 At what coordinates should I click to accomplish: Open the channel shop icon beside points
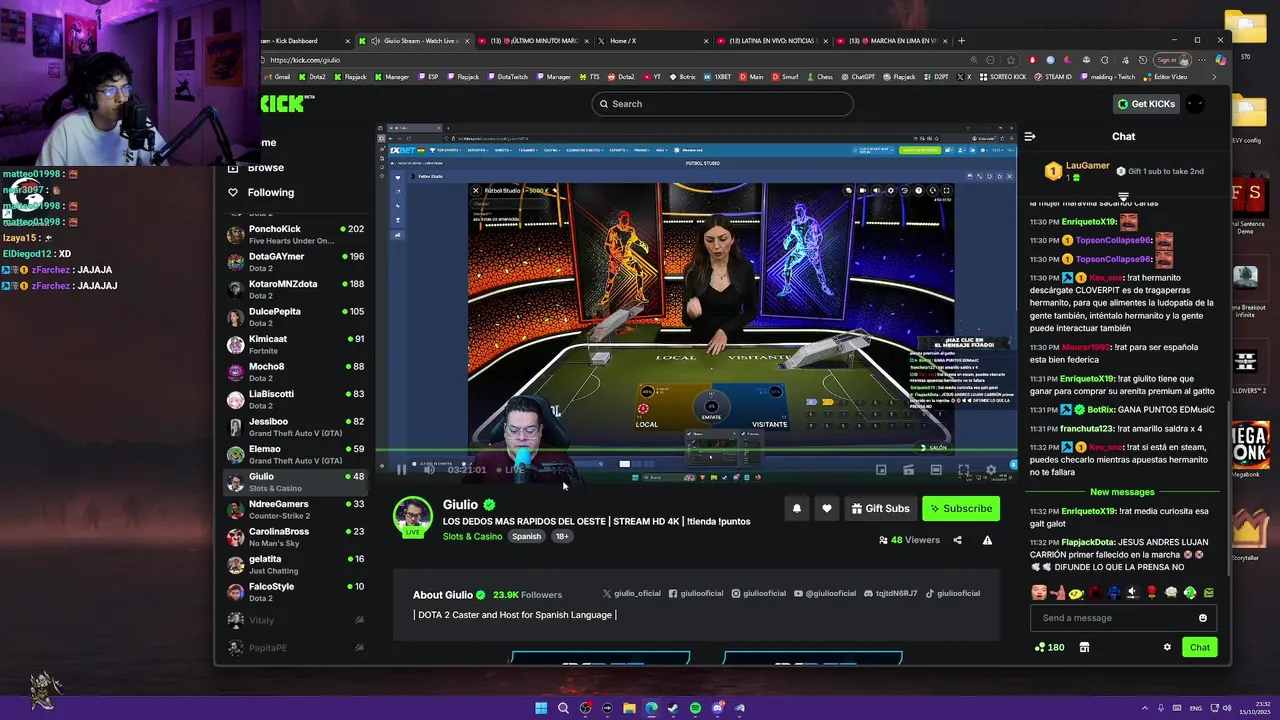pos(1085,647)
